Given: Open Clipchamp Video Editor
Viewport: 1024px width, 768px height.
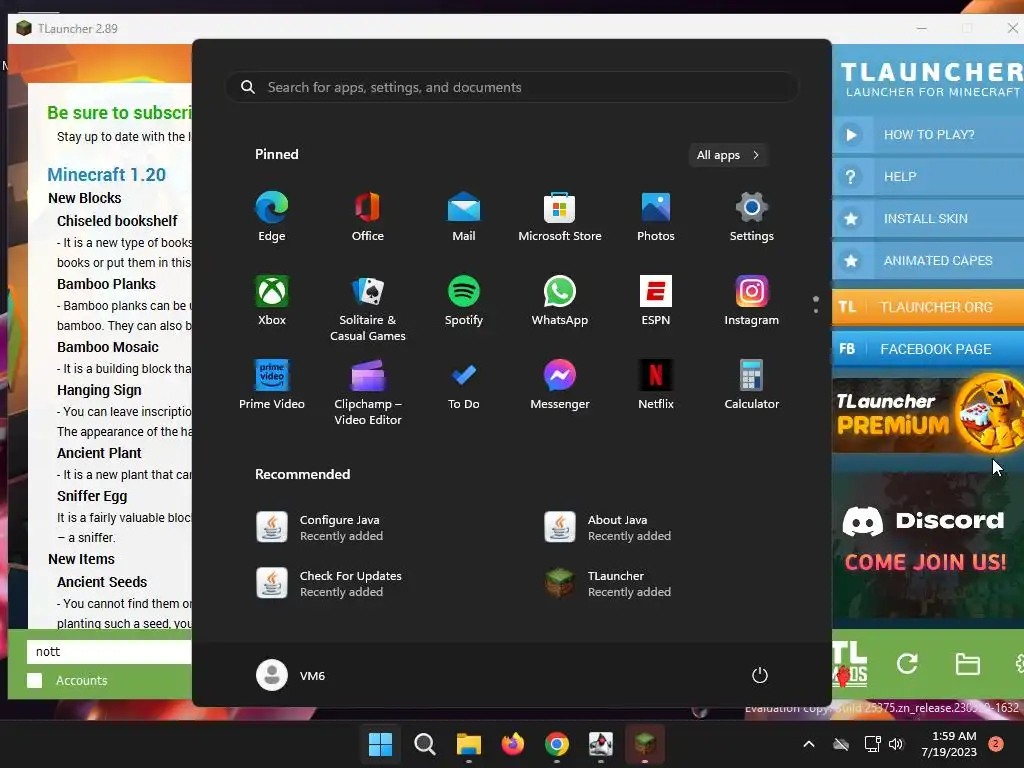Looking at the screenshot, I should 368,392.
